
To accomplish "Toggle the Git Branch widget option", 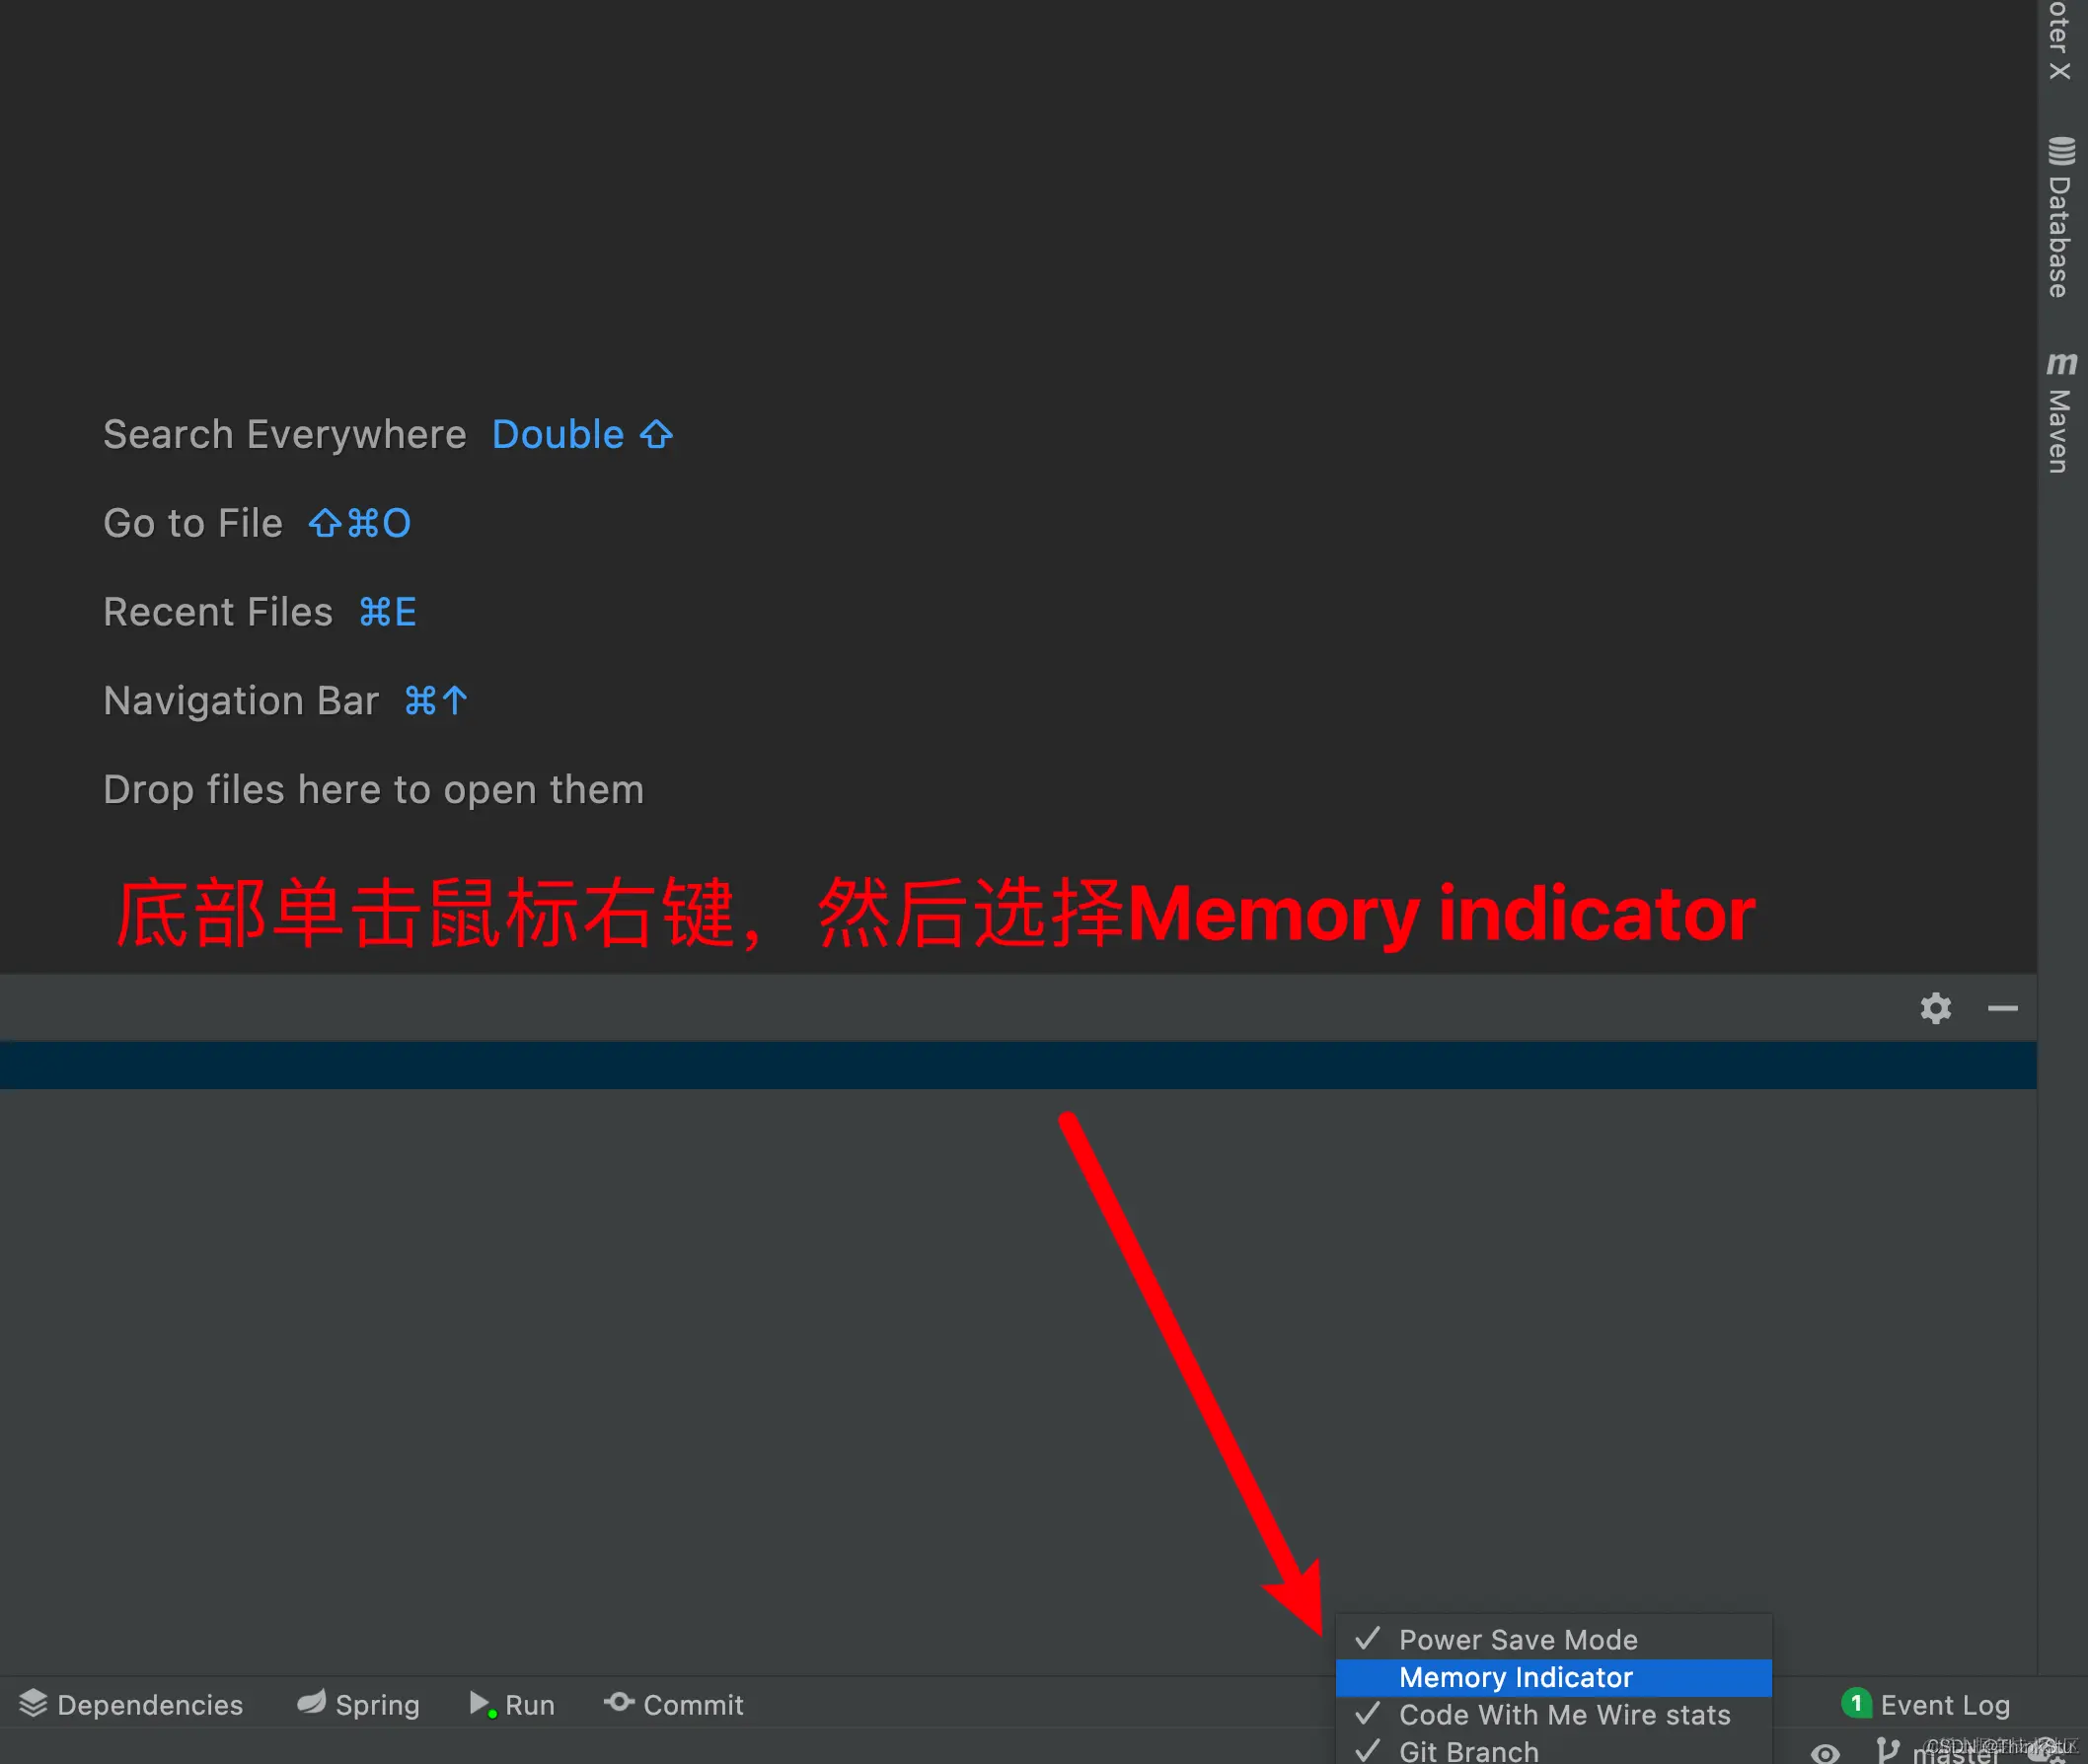I will (1467, 1751).
